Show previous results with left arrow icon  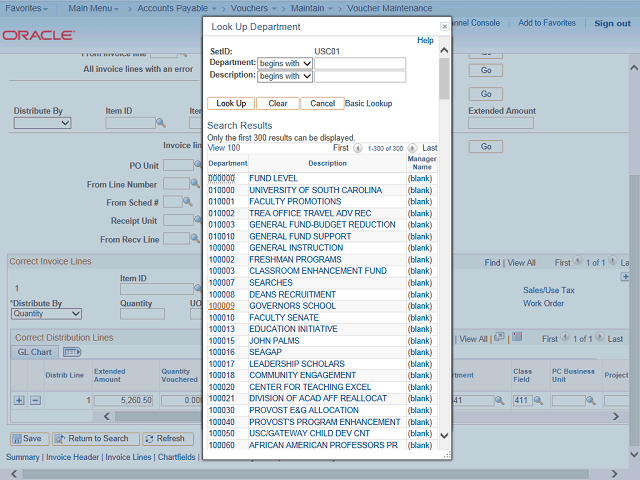(358, 148)
